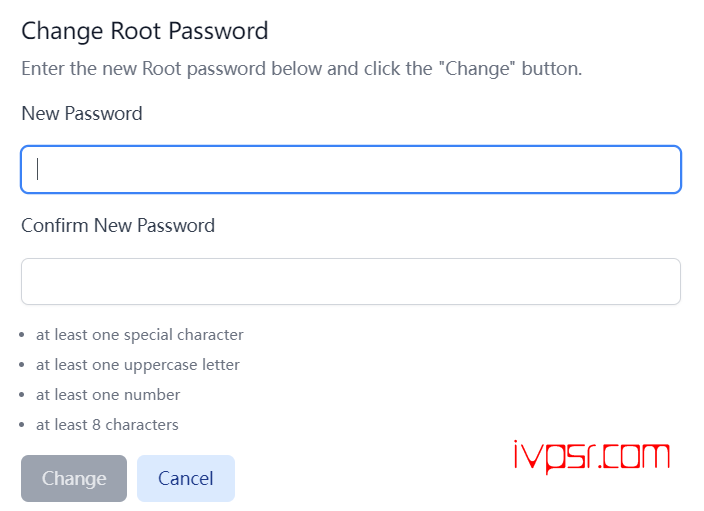Viewport: 704px width, 511px height.
Task: Click the bullet dot before special character rule
Action: pos(22,335)
